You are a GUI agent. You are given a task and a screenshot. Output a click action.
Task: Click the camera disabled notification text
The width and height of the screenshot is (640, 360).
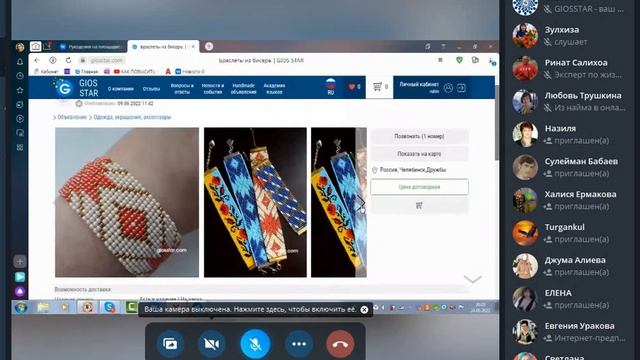tap(250, 309)
